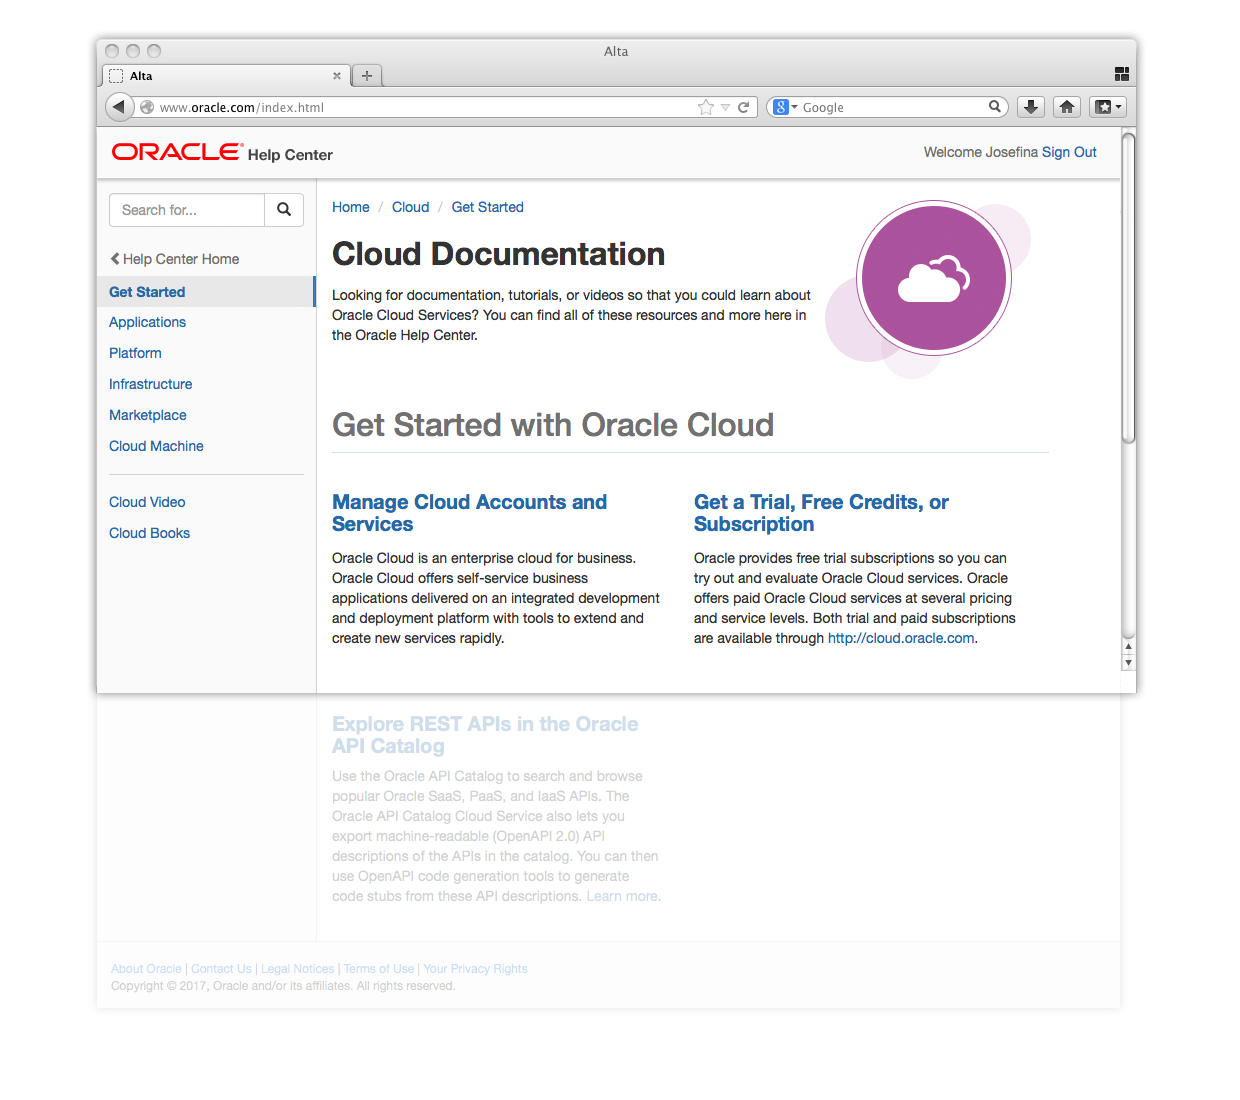Screen dimensions: 1240x1100
Task: Open Marketplace in the sidebar
Action: point(147,415)
